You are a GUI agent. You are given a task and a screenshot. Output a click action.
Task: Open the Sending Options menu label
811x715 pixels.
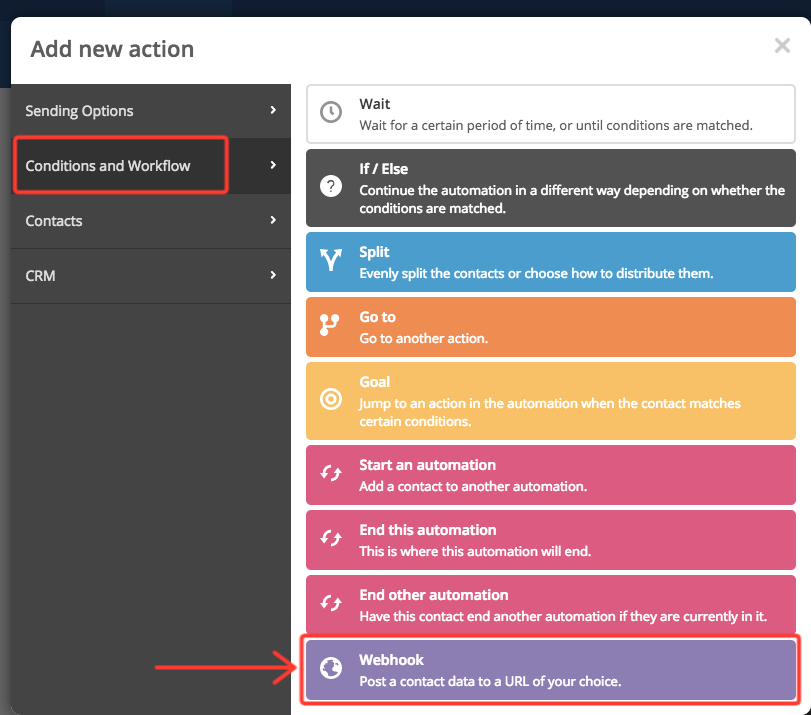(79, 111)
